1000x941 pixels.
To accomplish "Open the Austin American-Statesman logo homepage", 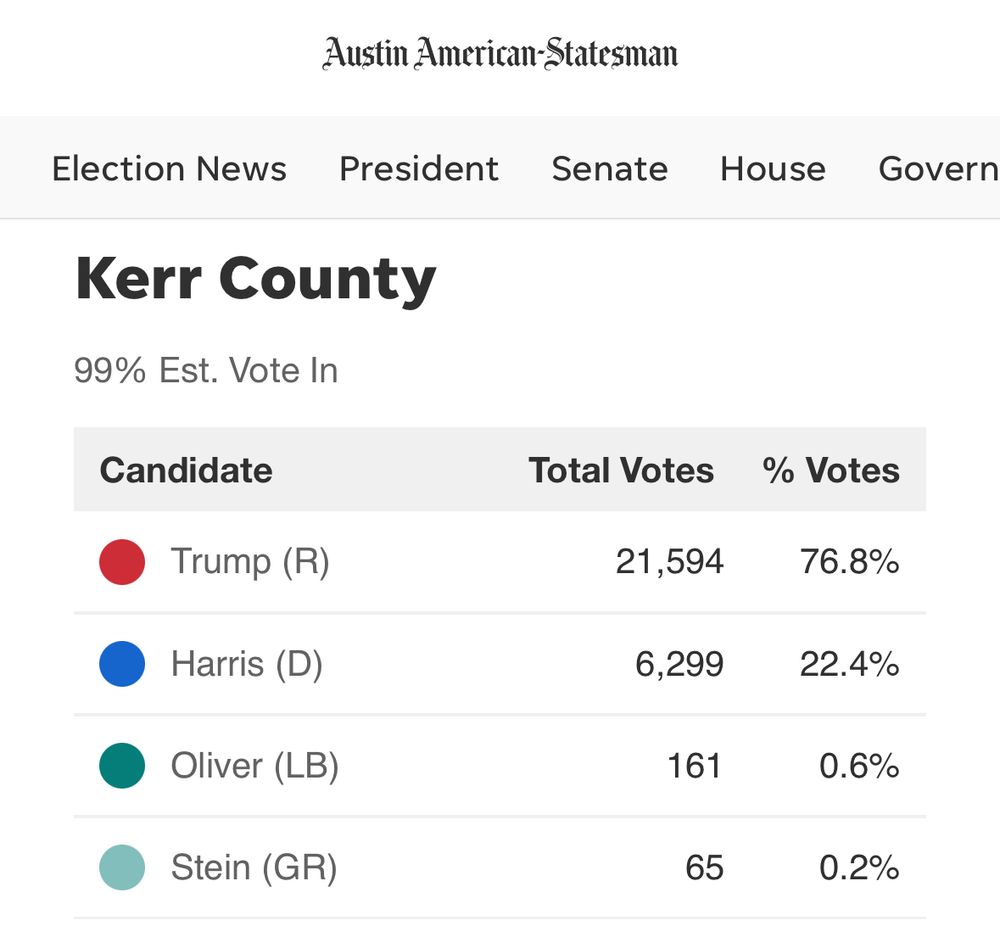I will [500, 54].
